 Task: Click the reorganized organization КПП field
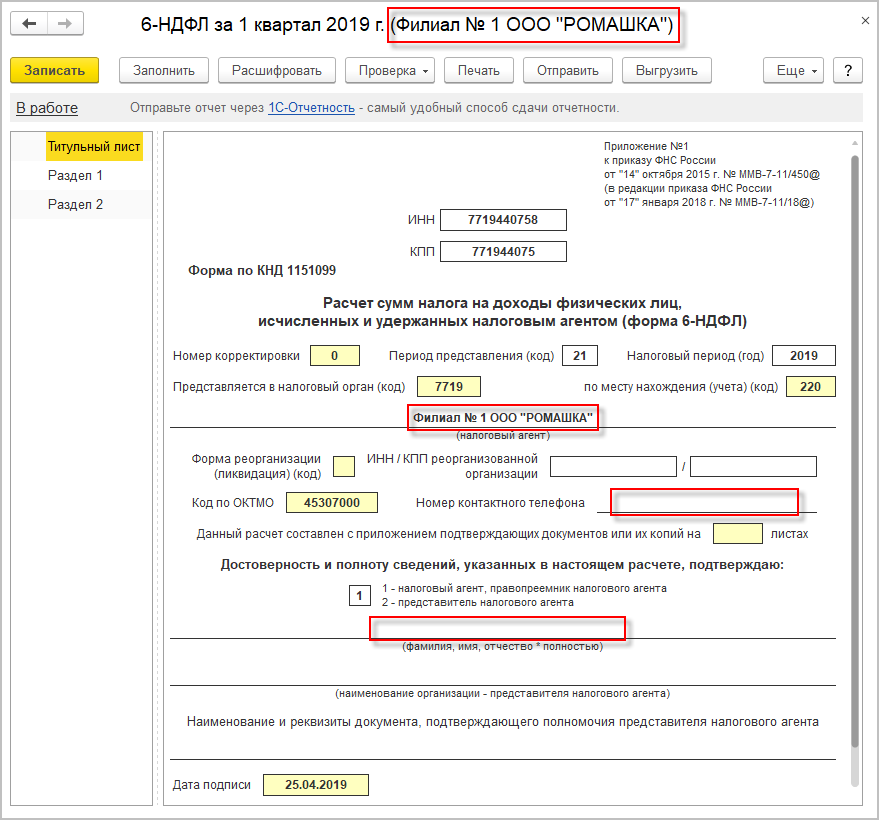click(x=753, y=466)
